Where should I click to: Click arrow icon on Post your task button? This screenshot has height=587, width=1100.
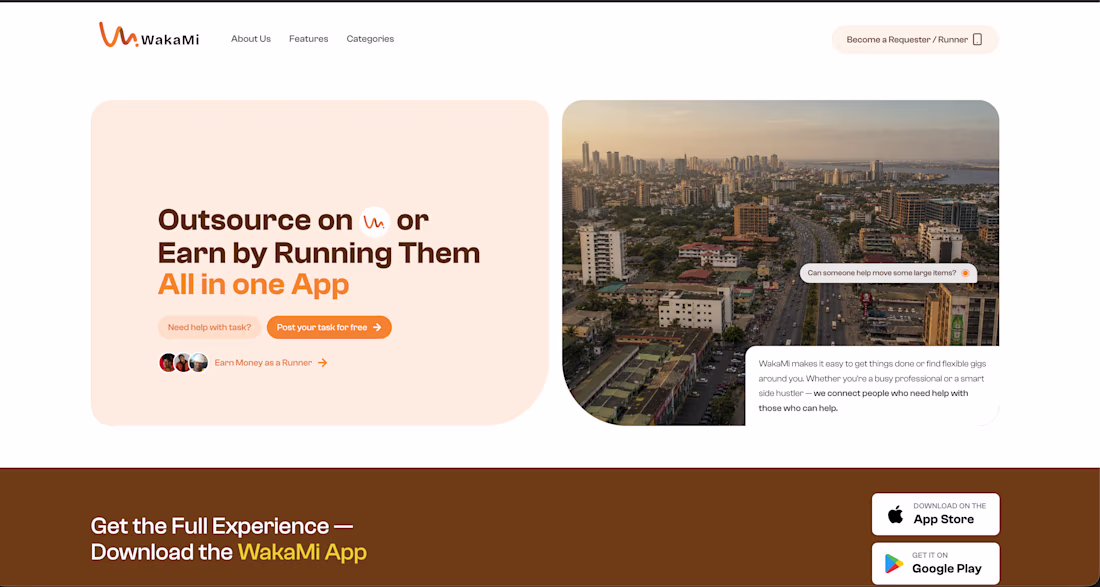377,328
